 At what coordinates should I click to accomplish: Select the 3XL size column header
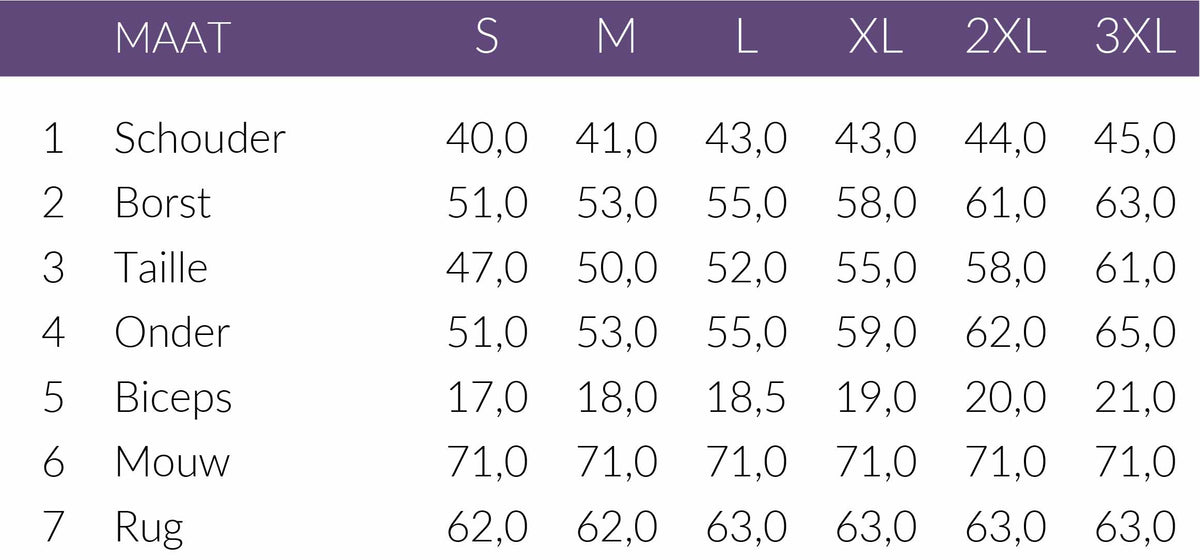click(1135, 38)
